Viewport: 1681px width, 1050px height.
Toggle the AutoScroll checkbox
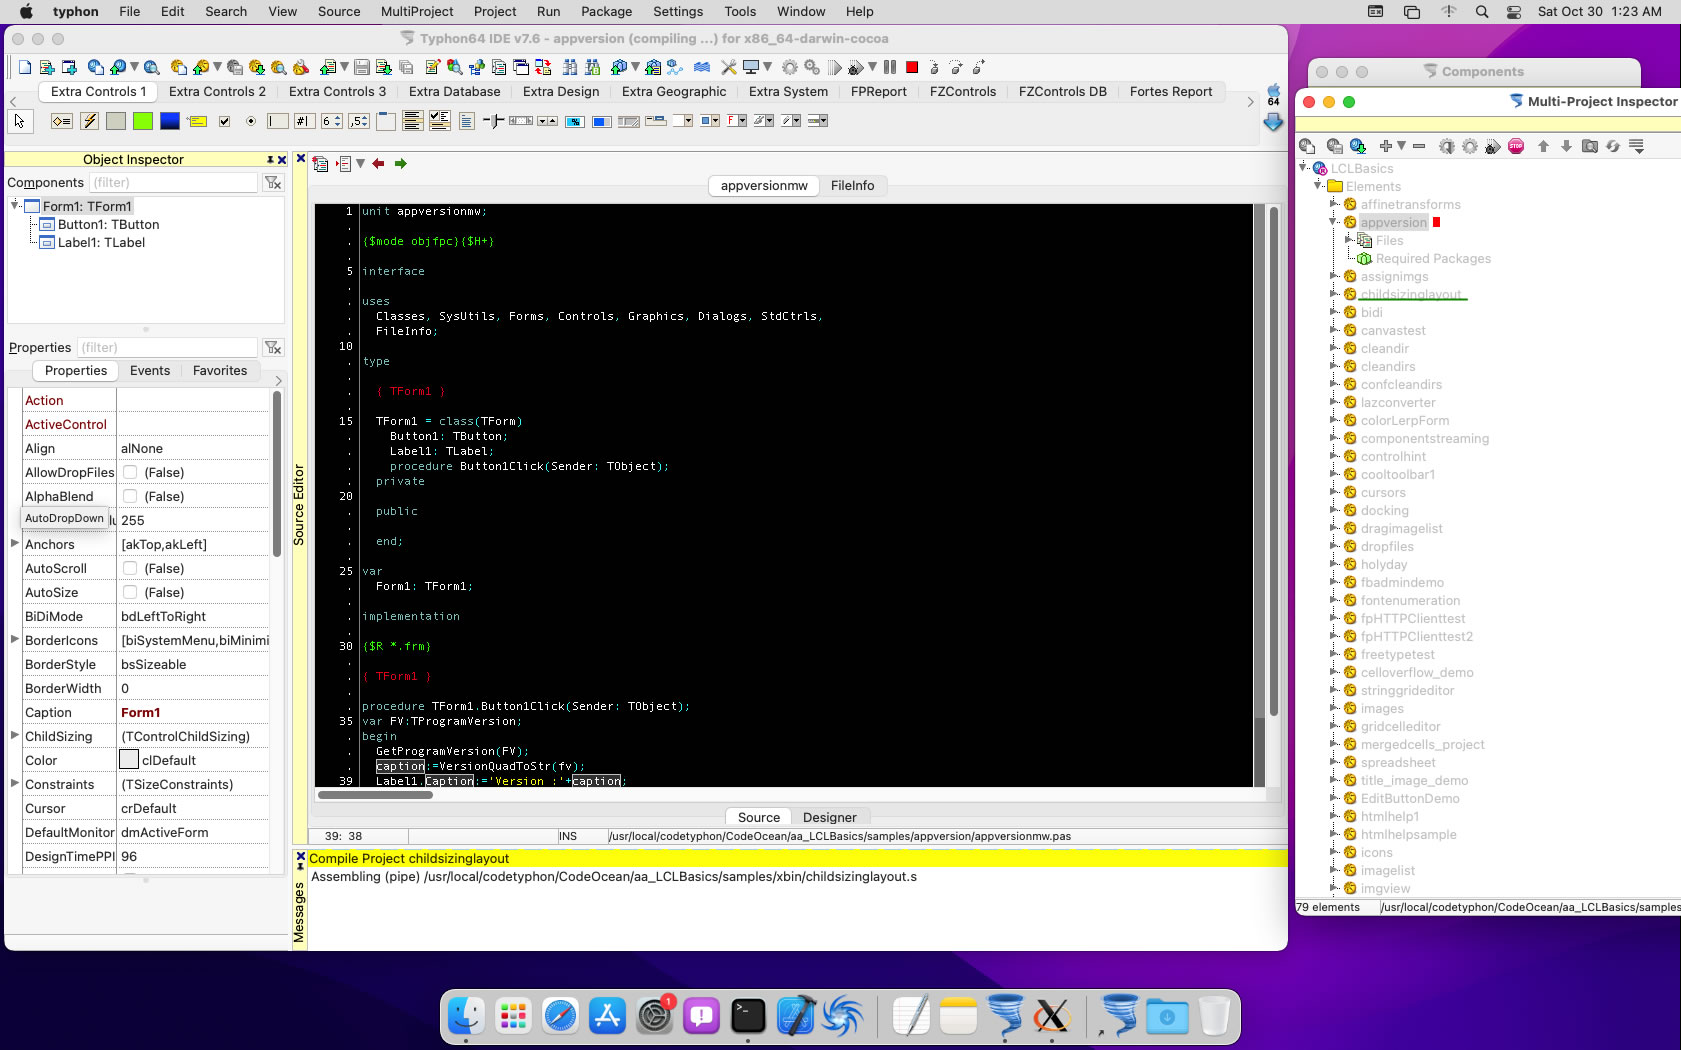130,568
